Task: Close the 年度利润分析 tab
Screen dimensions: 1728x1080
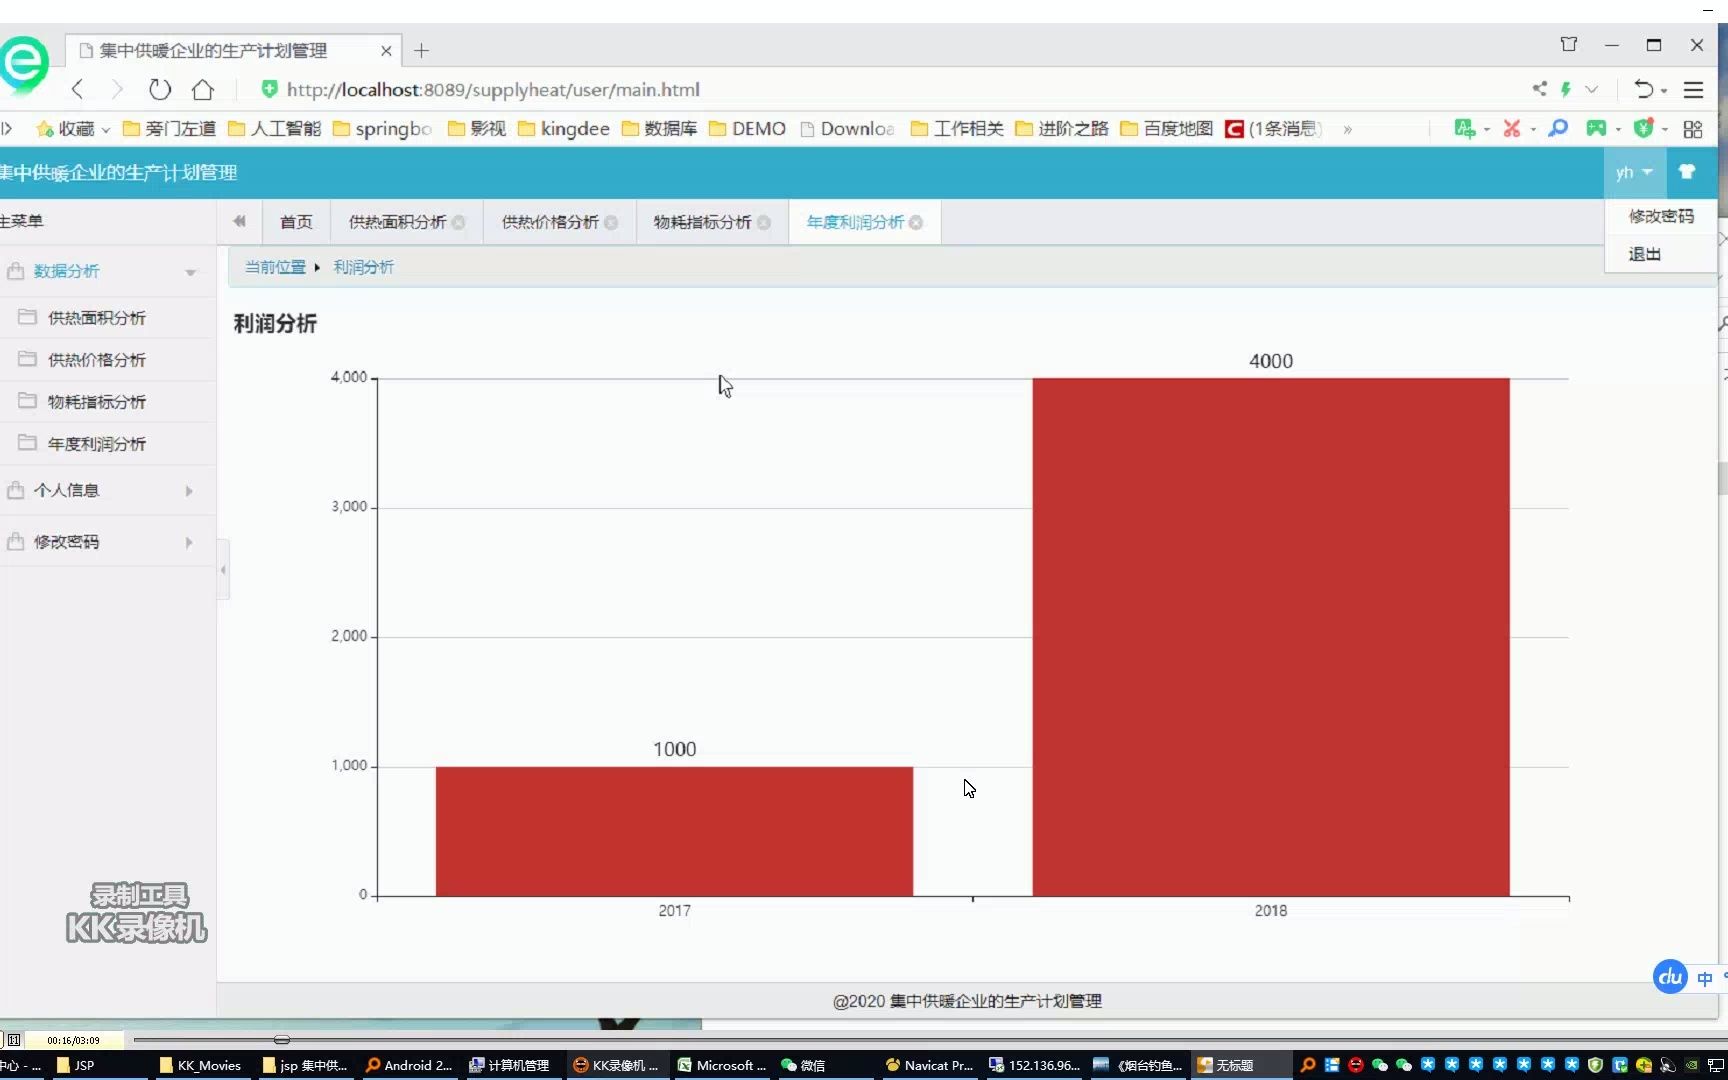Action: 916,223
